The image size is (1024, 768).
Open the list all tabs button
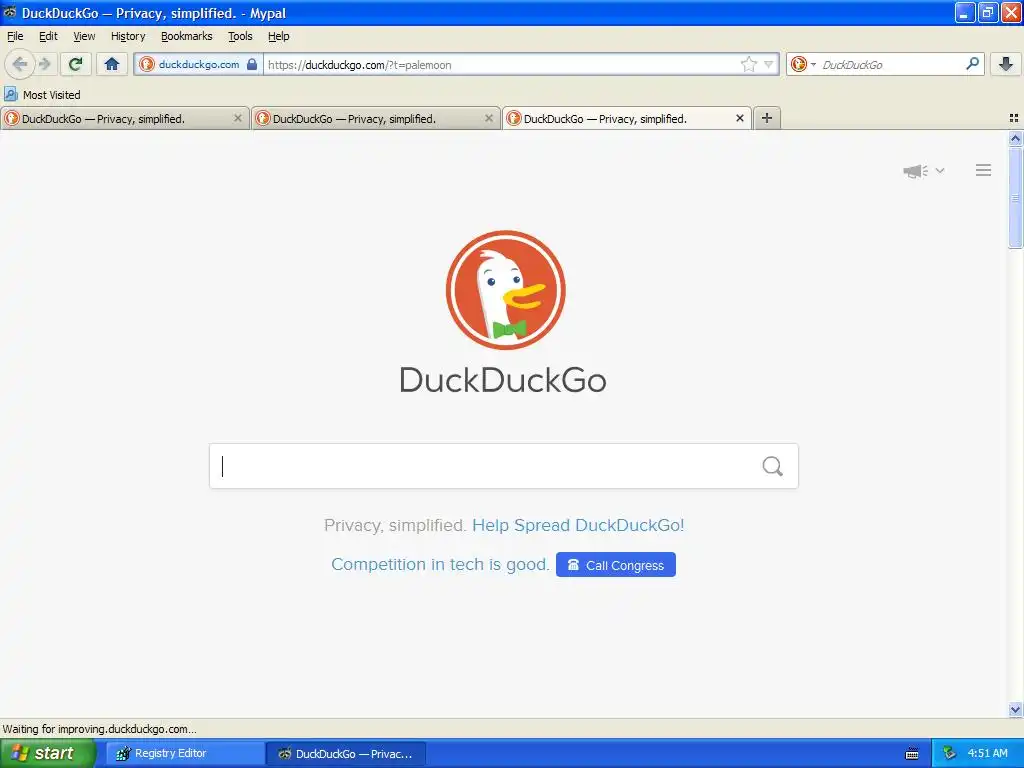[x=1014, y=118]
